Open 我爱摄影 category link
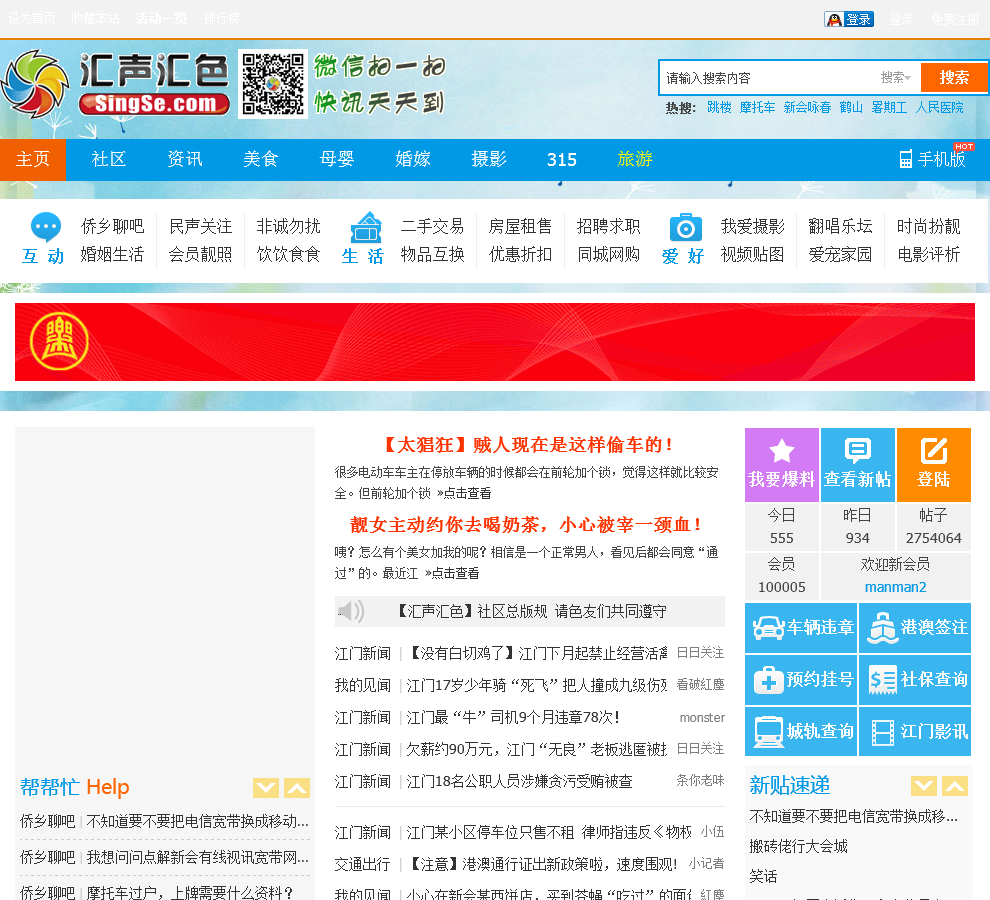This screenshot has width=990, height=900. click(x=753, y=226)
